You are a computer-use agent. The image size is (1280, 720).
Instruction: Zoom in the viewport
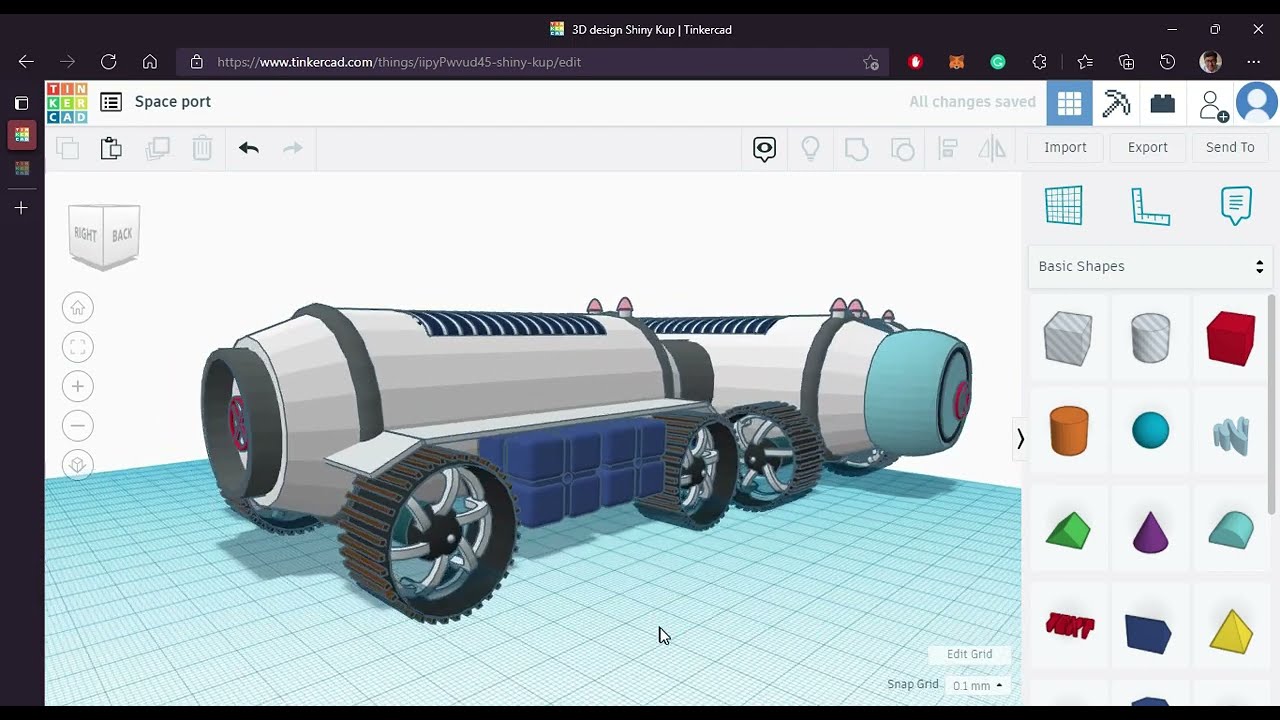(77, 386)
